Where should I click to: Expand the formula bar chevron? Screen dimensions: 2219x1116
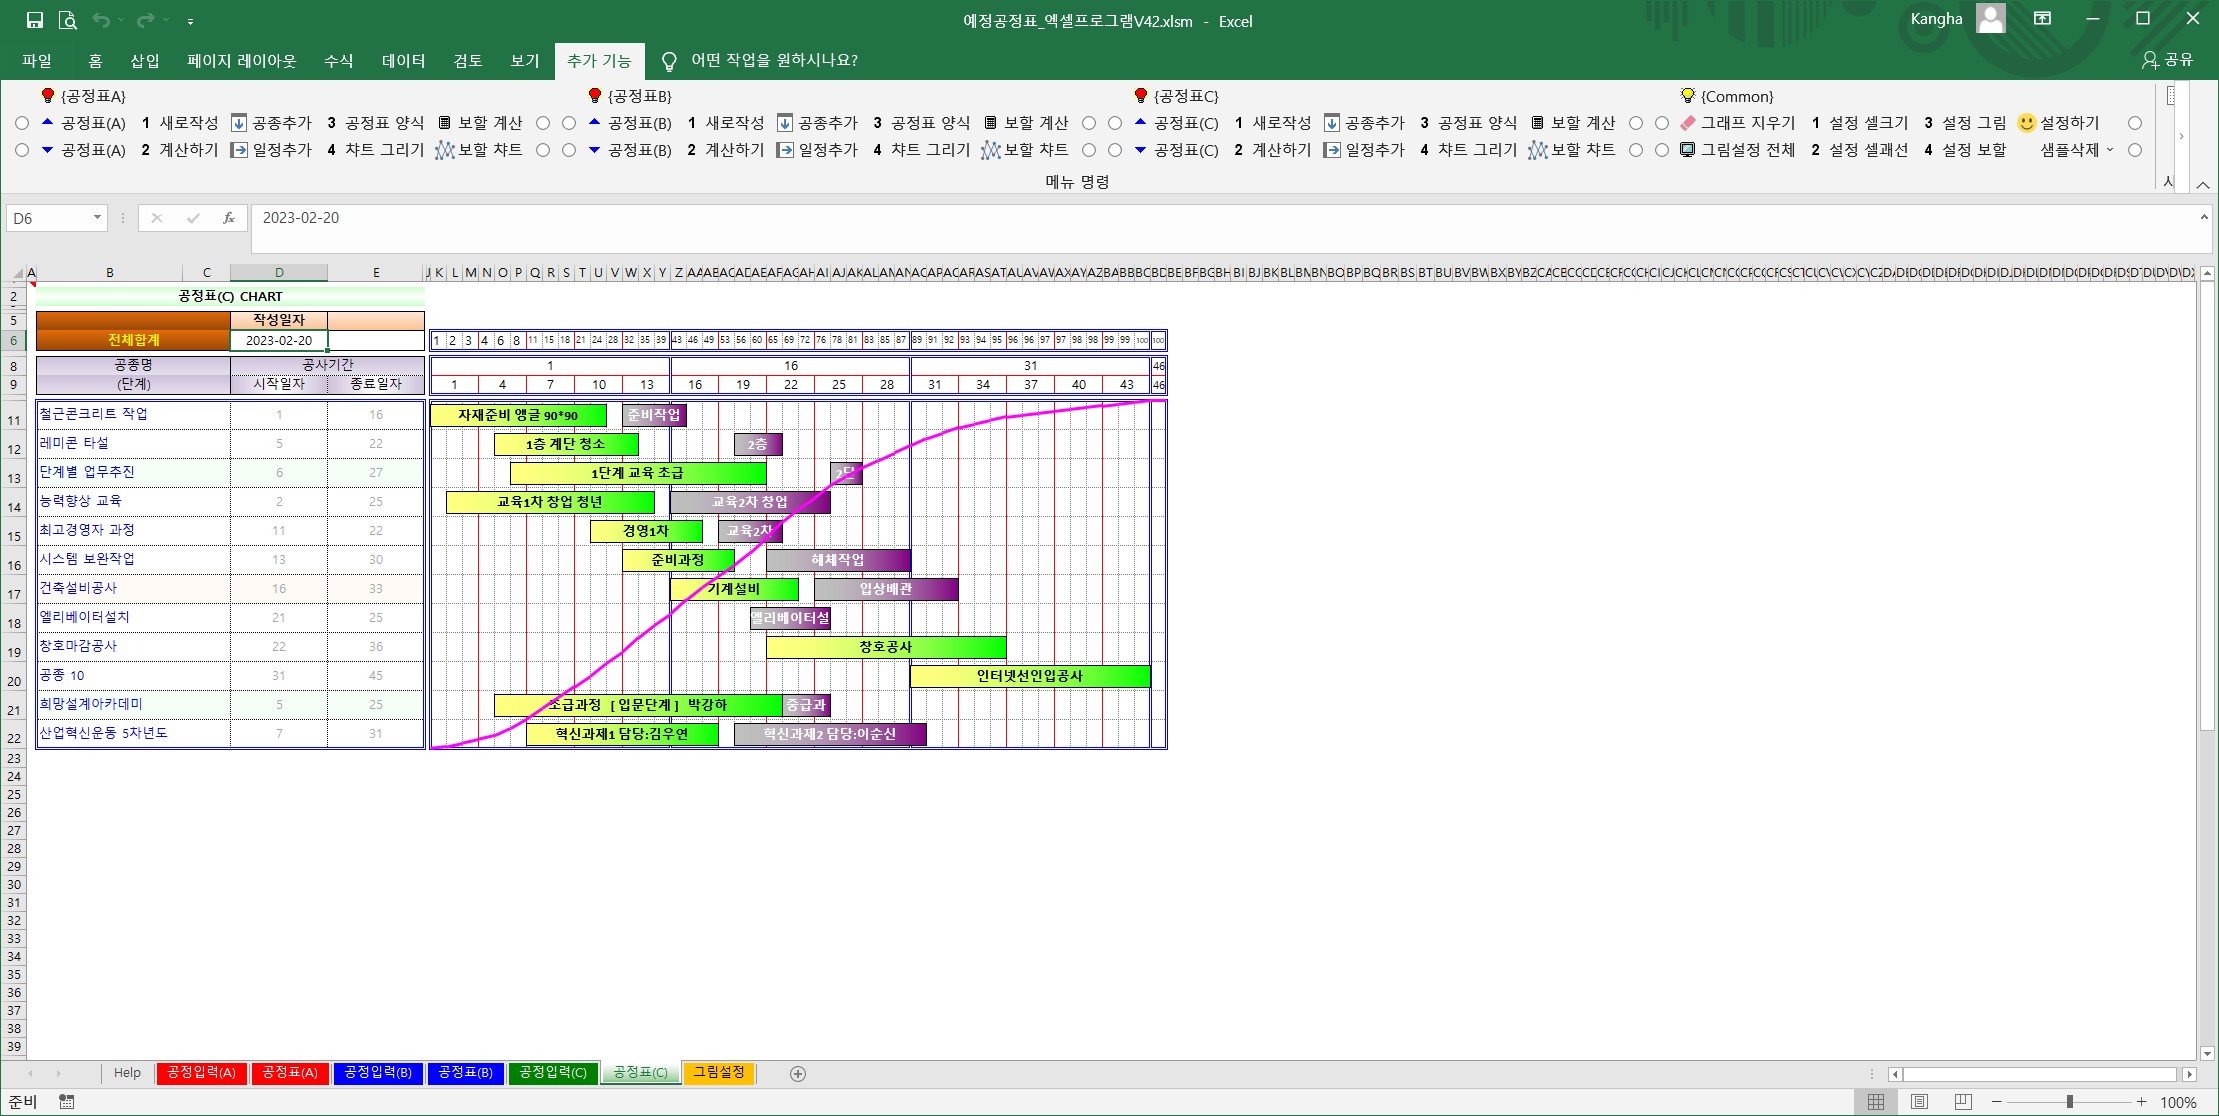[2203, 217]
